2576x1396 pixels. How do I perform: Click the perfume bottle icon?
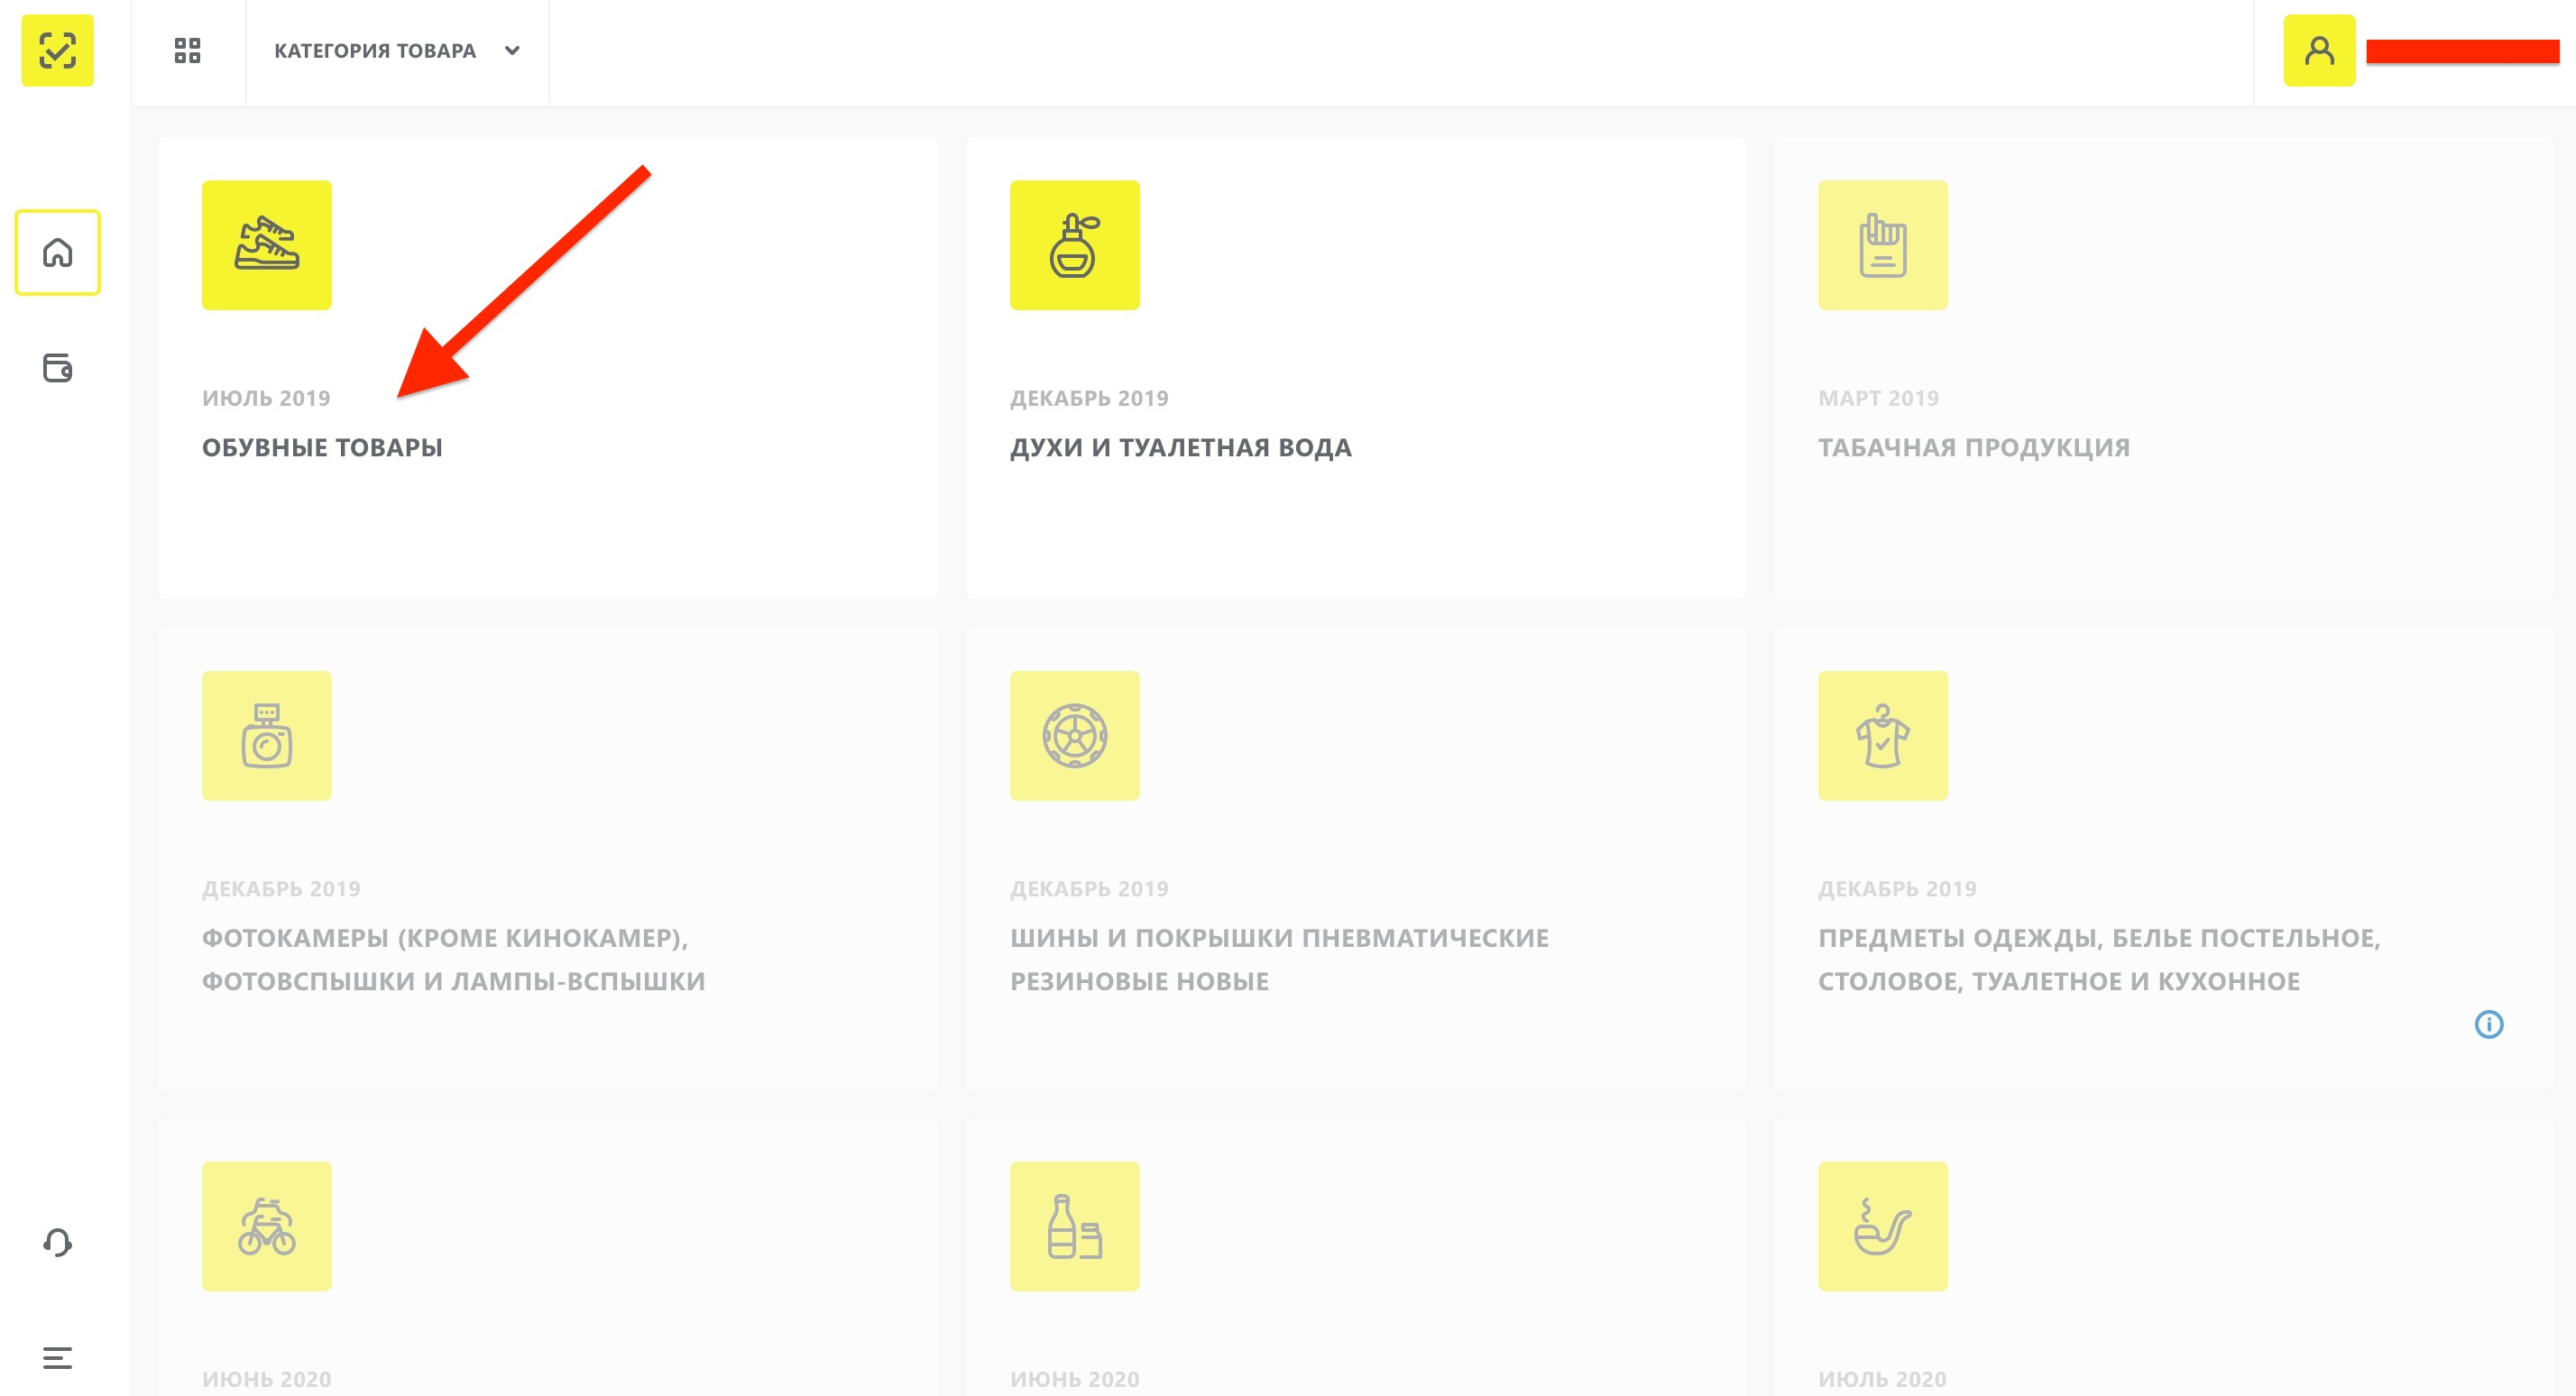tap(1075, 245)
